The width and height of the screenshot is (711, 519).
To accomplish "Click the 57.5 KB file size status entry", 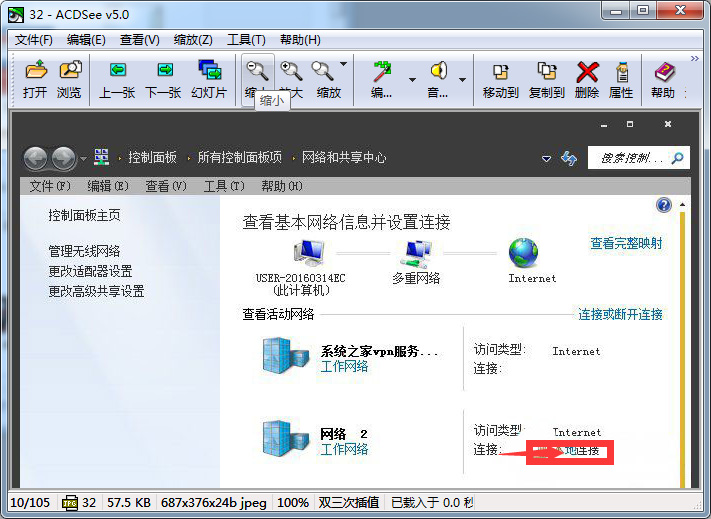I will (129, 503).
